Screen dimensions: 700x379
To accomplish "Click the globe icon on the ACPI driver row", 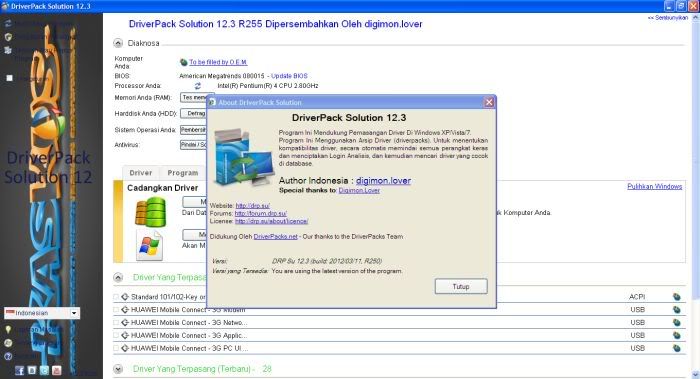I will click(x=677, y=297).
